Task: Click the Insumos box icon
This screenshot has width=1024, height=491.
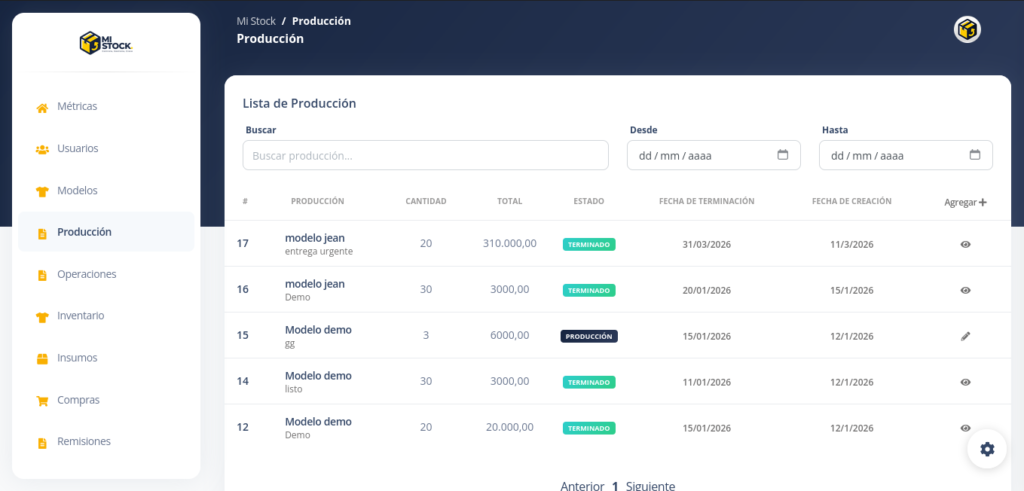Action: [x=42, y=358]
